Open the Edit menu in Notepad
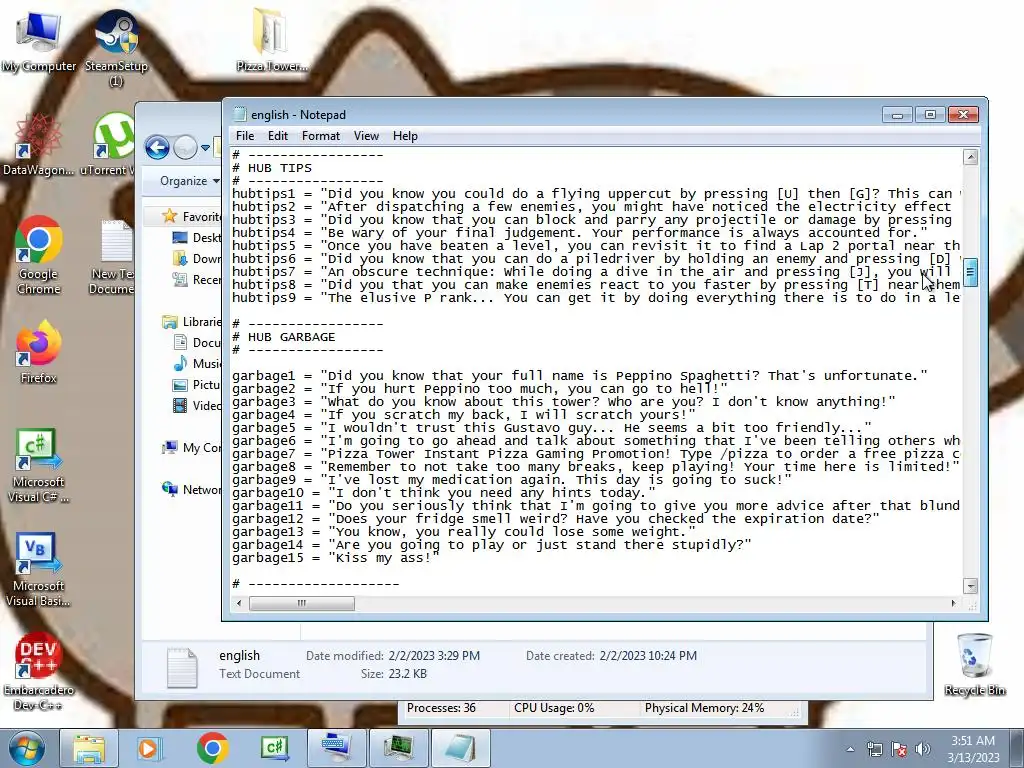This screenshot has height=768, width=1024. pos(278,136)
